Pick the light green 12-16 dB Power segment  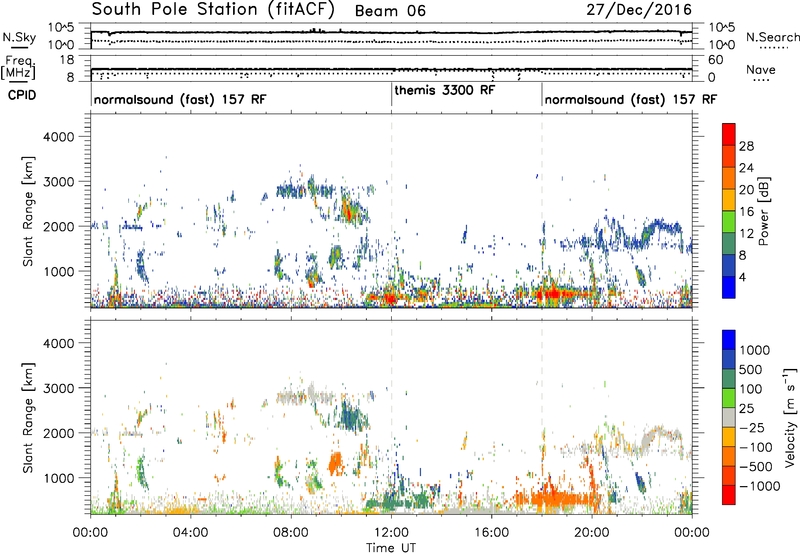click(x=729, y=222)
